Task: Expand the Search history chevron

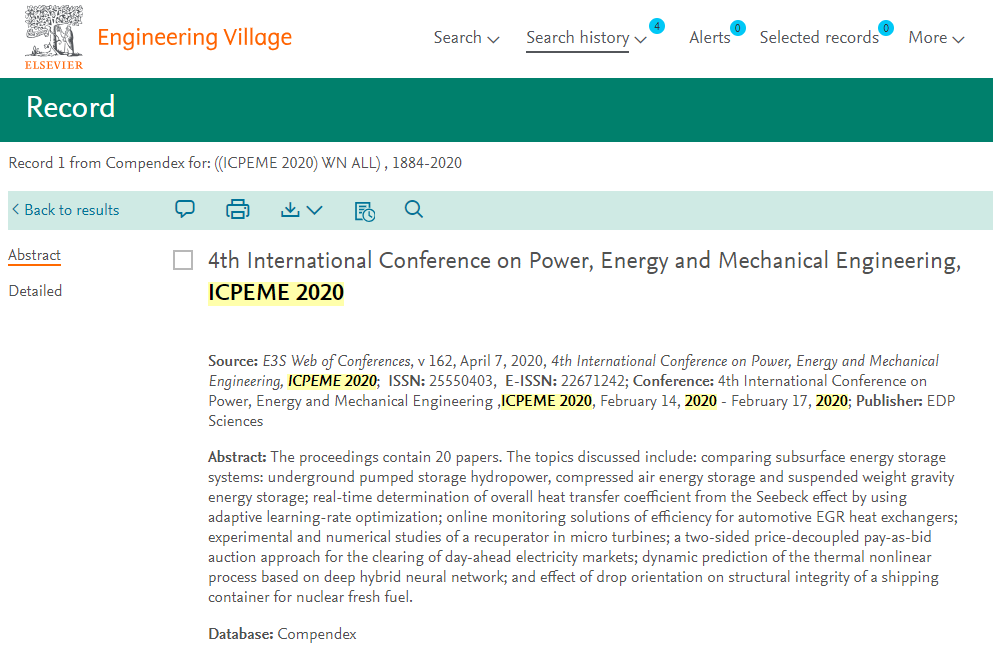Action: tap(640, 39)
